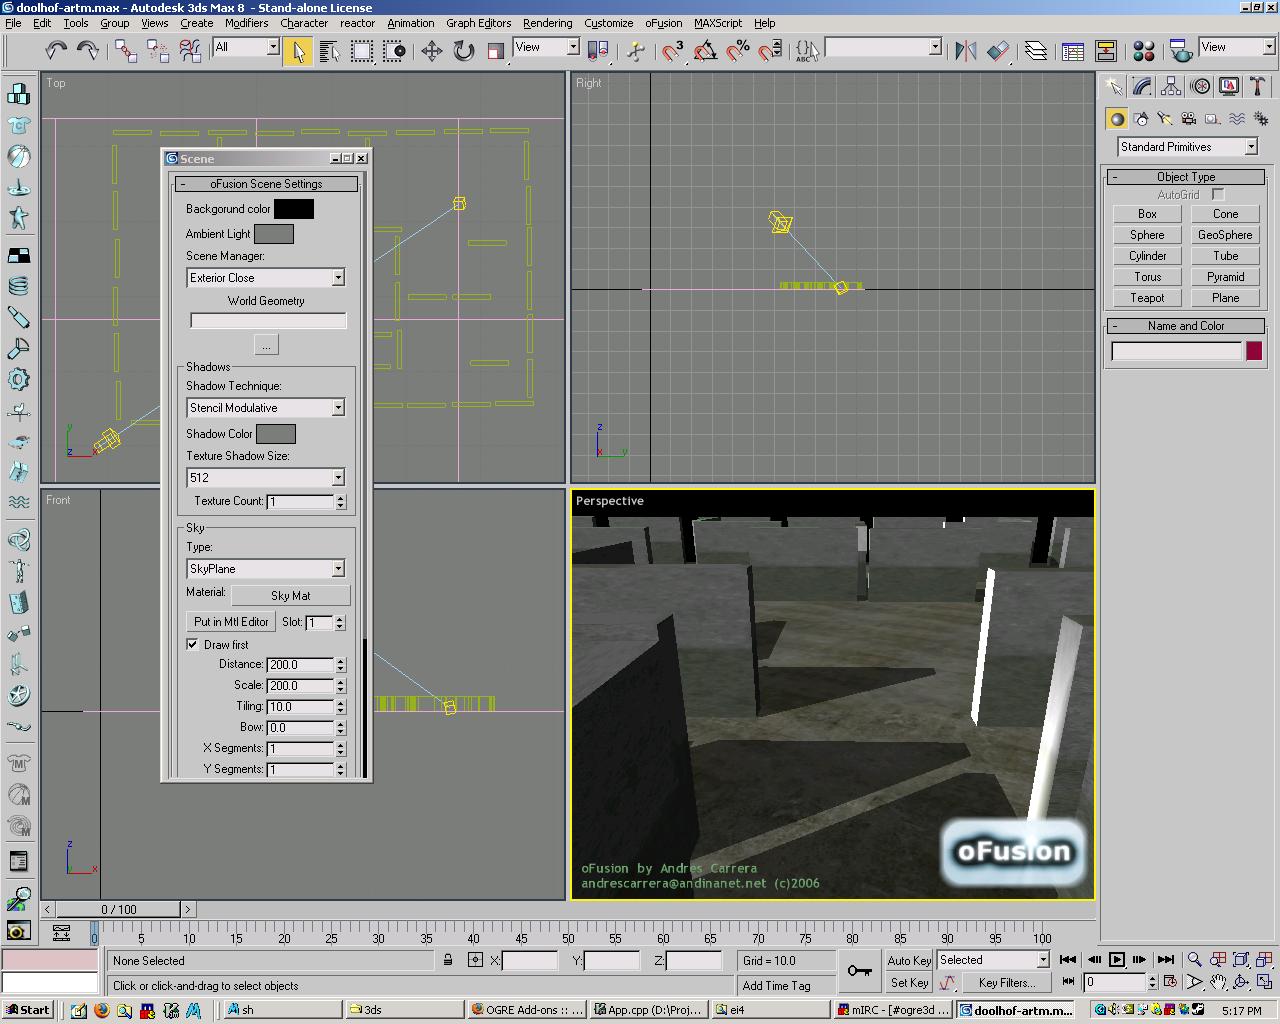Image resolution: width=1280 pixels, height=1024 pixels.
Task: Toggle Angle Snap icon
Action: (705, 50)
